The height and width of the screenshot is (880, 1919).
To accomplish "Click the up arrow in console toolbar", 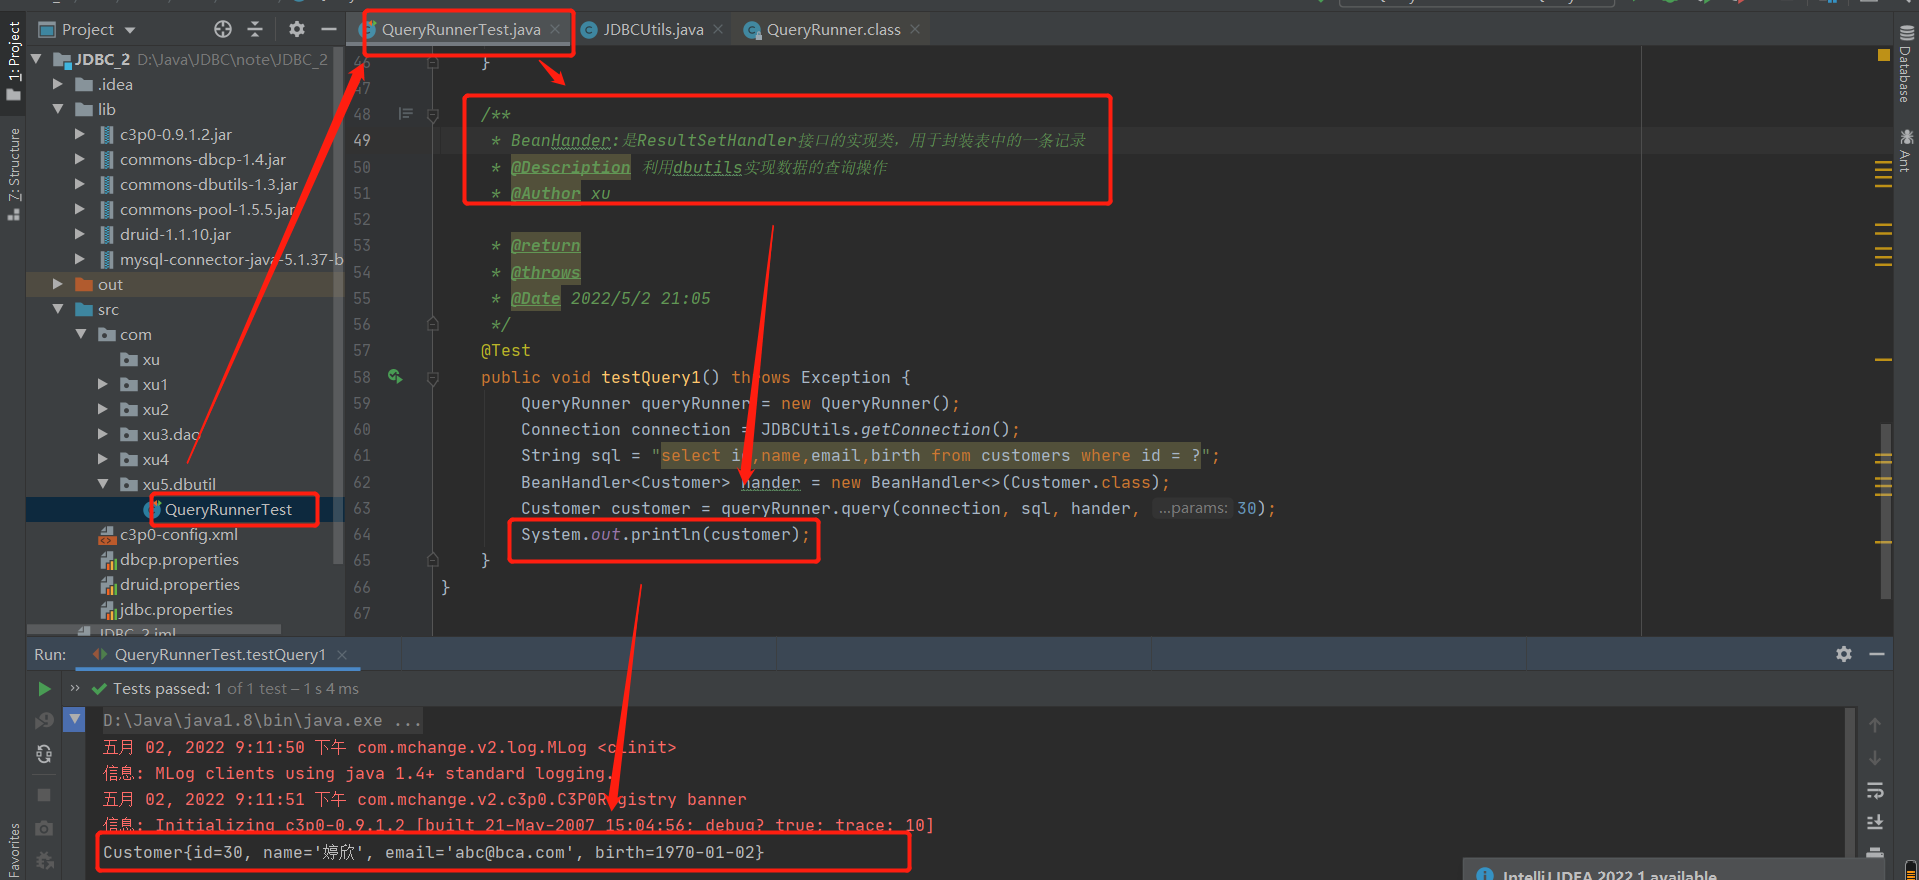I will [1875, 725].
